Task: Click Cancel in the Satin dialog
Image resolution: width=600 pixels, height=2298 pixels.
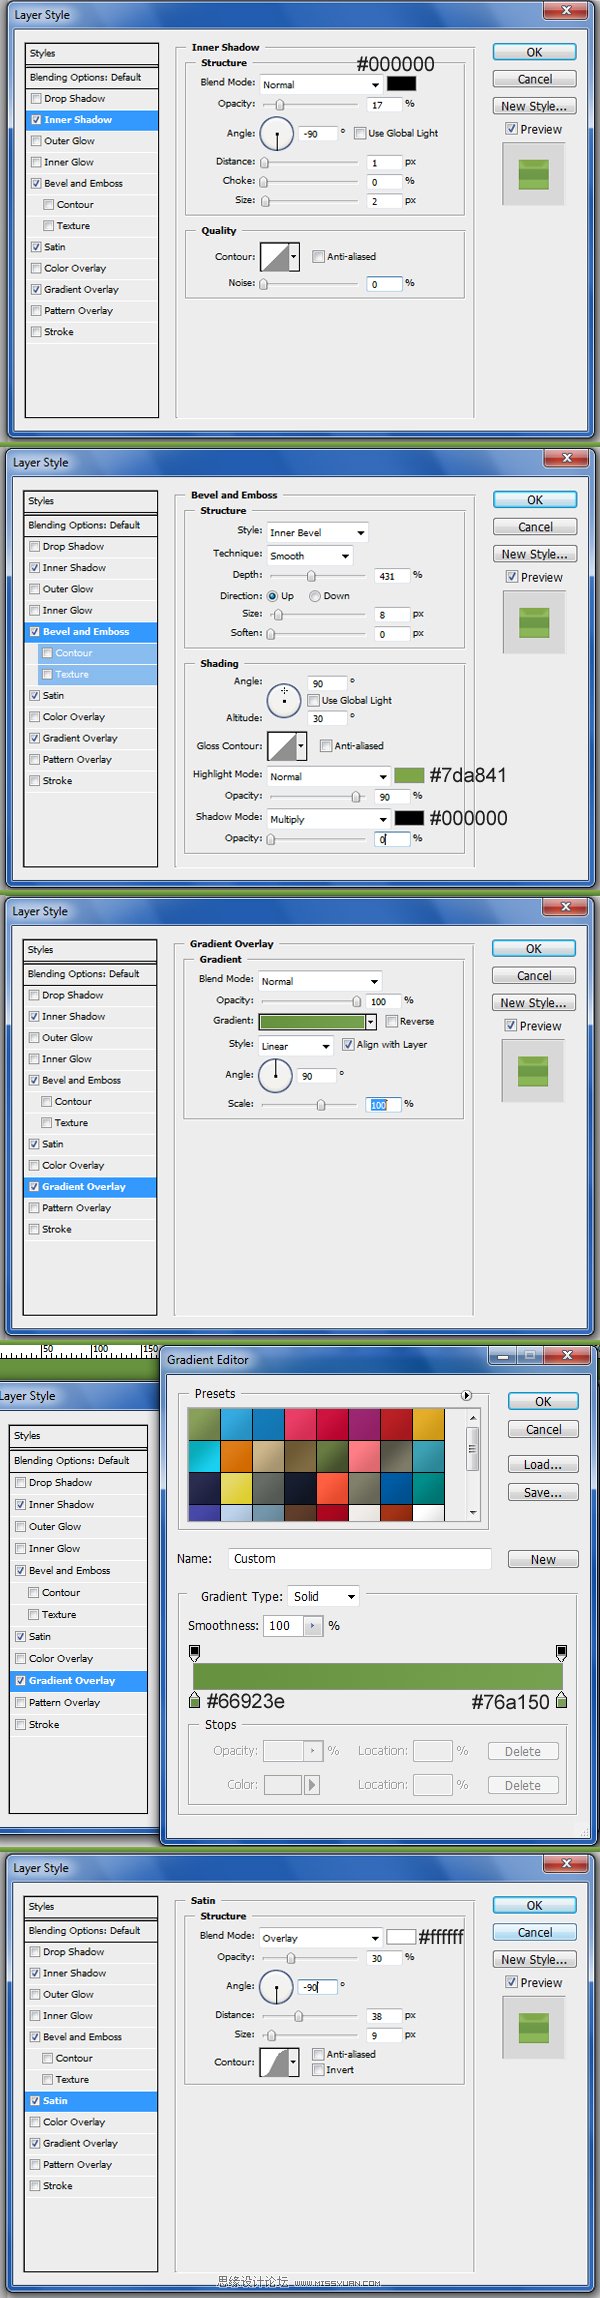Action: (535, 1932)
